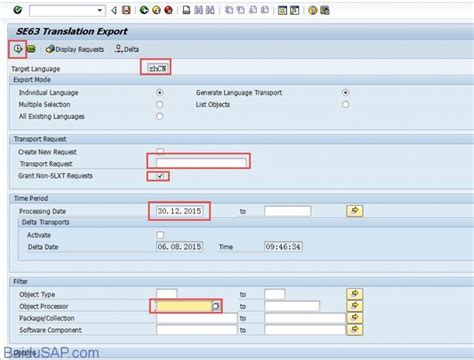
Task: Open Object Processor value help button
Action: (x=216, y=306)
